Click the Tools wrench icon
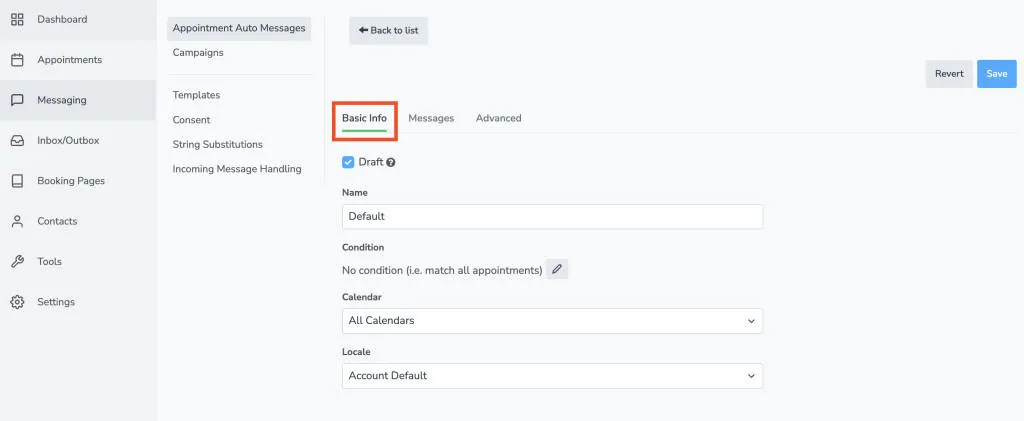Image resolution: width=1024 pixels, height=421 pixels. click(17, 262)
